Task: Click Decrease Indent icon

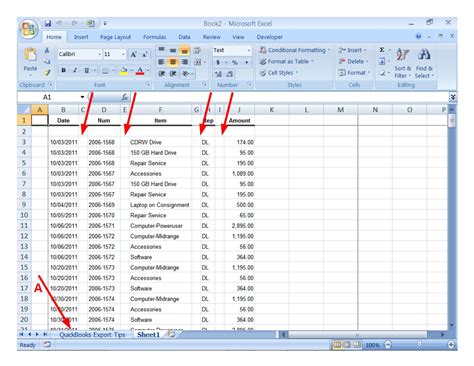Action: pyautogui.click(x=162, y=73)
